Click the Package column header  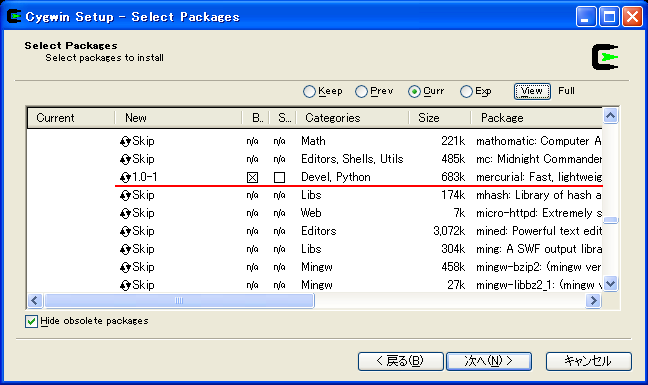pyautogui.click(x=536, y=118)
